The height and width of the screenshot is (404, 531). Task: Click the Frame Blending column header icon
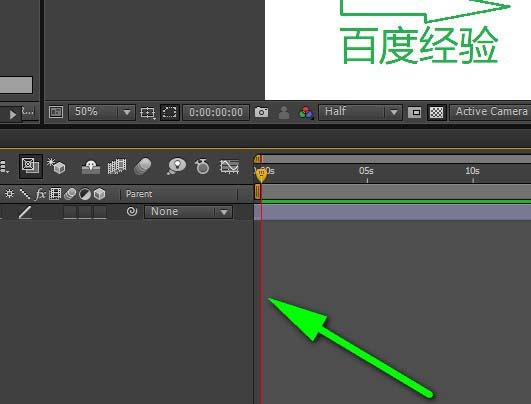[x=55, y=194]
